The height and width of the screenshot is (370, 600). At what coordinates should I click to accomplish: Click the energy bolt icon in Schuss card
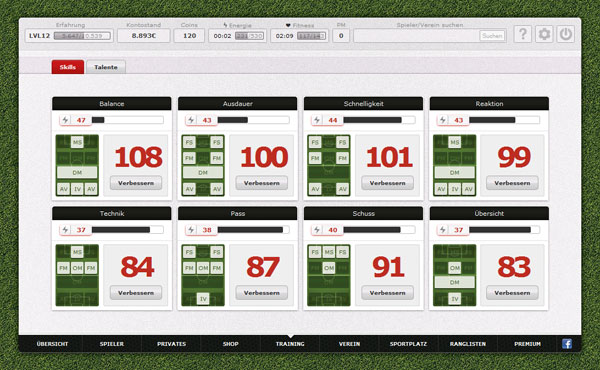317,230
